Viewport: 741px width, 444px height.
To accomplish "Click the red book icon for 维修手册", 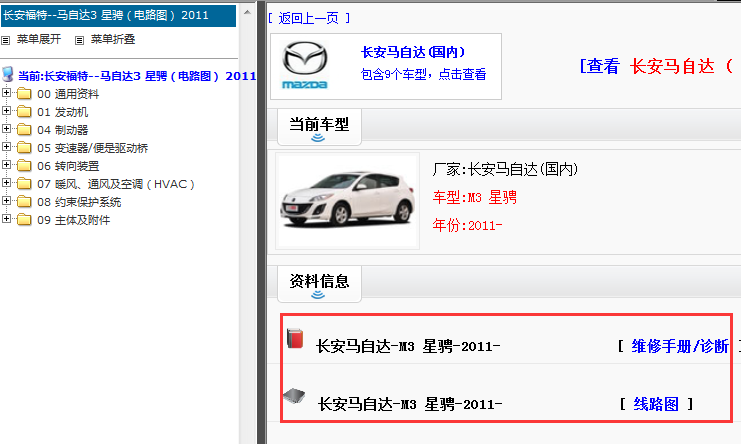I will [x=295, y=338].
